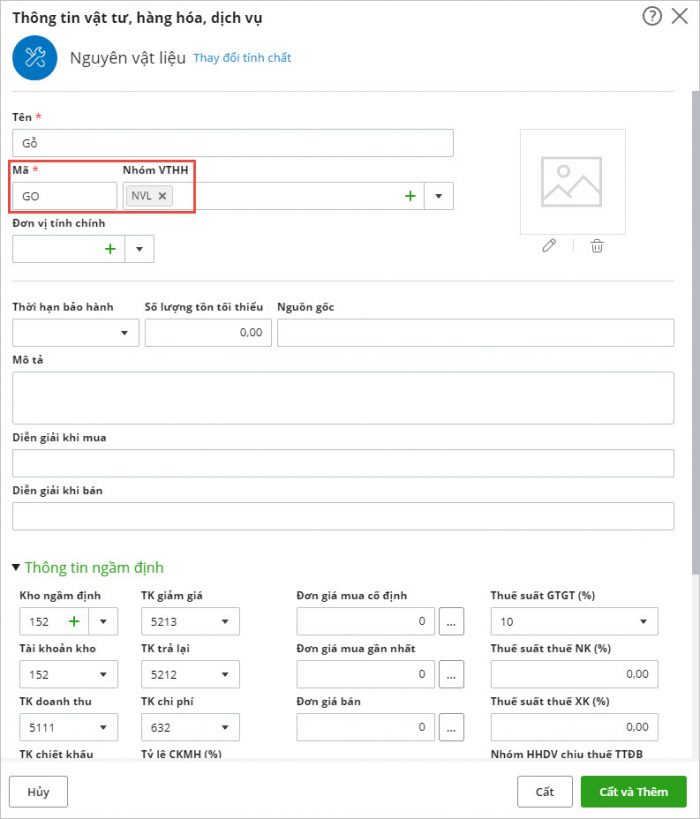This screenshot has width=700, height=819.
Task: Add new Nhóm VTHH with plus icon
Action: 410,196
